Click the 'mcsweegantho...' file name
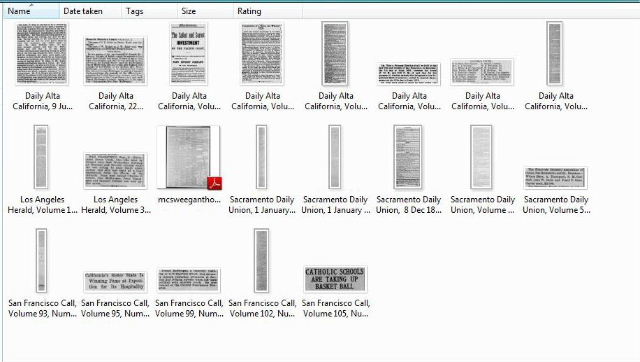 (189, 200)
